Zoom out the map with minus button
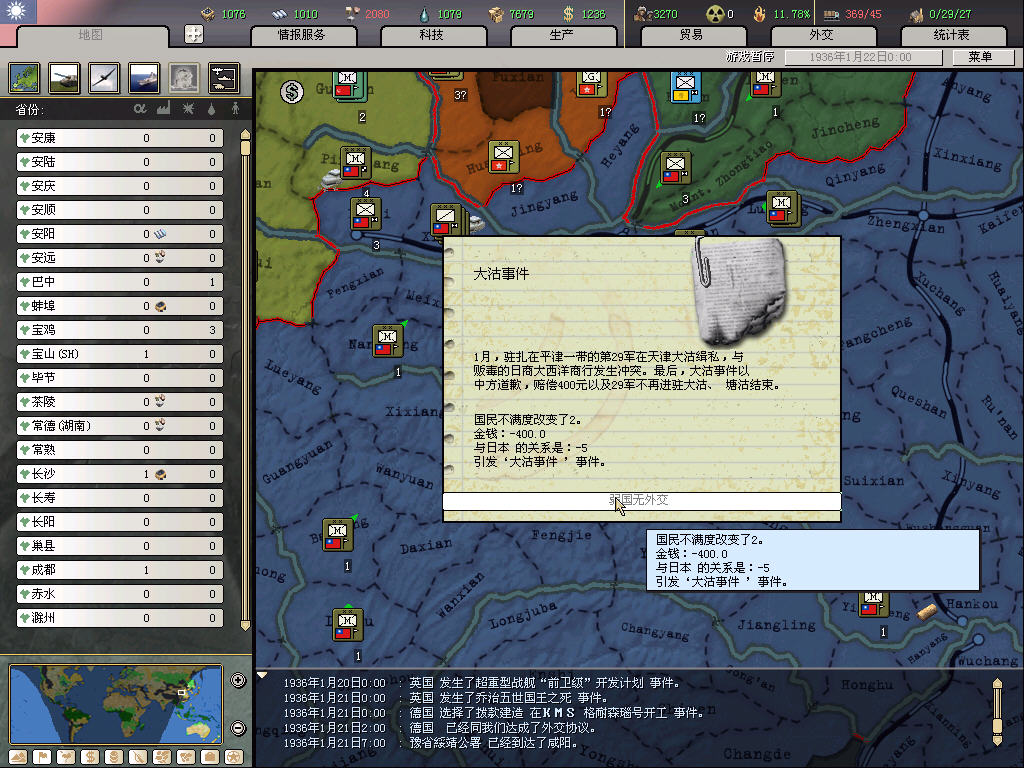 [238, 728]
